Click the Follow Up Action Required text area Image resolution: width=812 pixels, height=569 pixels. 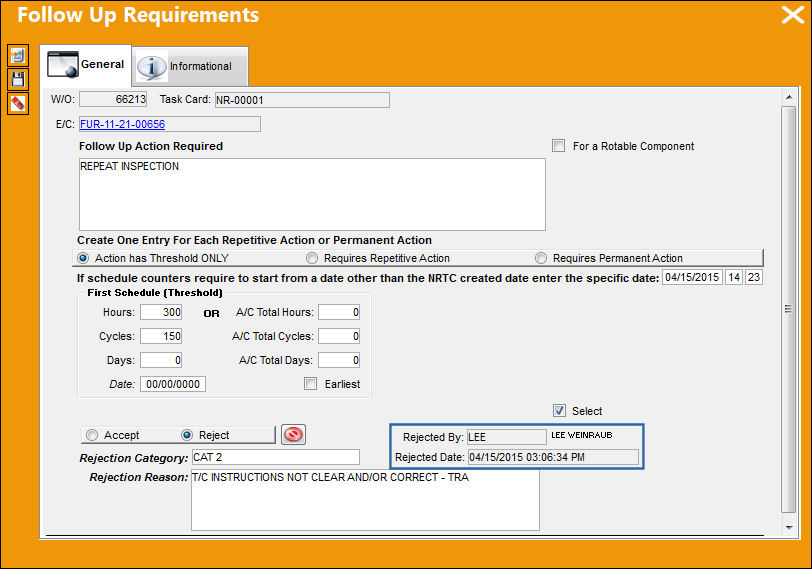[312, 194]
